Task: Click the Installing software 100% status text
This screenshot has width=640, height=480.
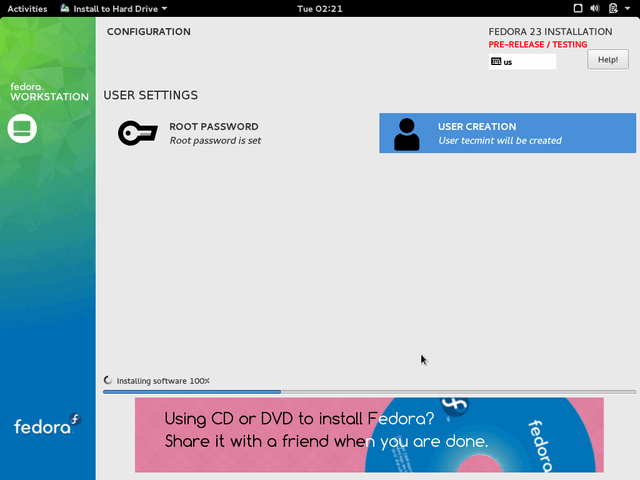Action: tap(163, 381)
